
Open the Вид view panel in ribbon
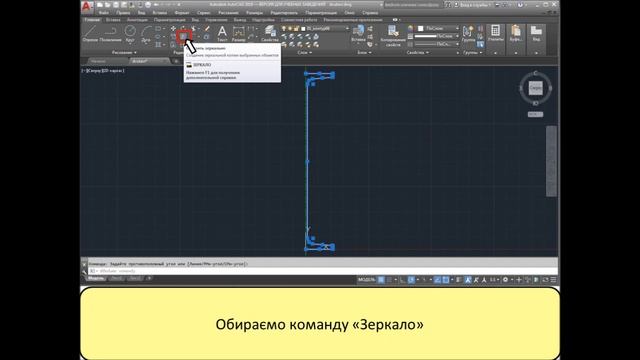536,33
